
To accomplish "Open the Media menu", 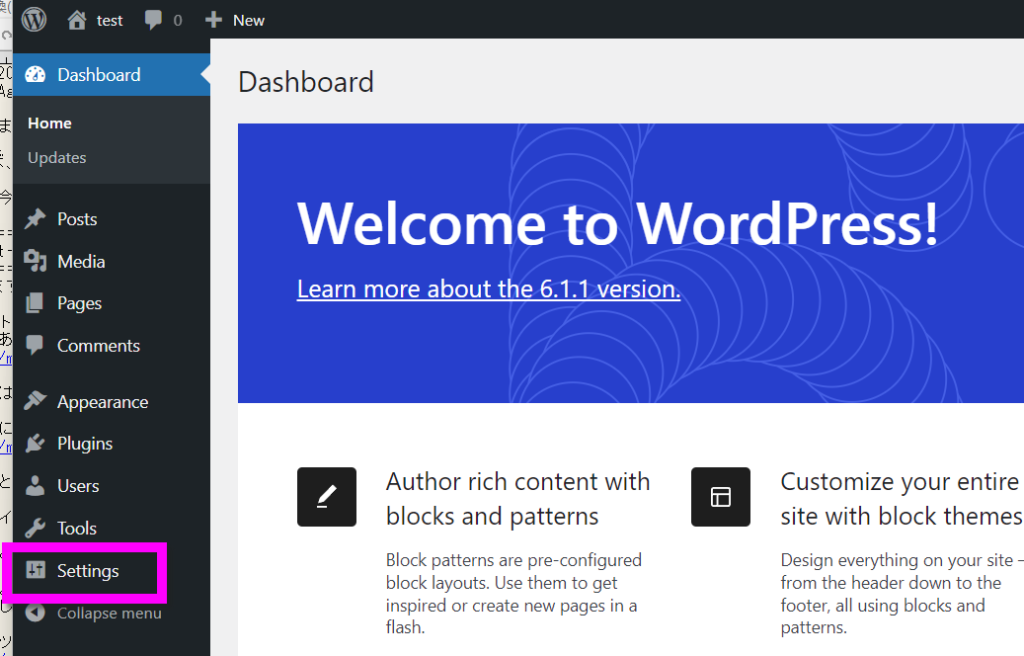I will [x=111, y=261].
